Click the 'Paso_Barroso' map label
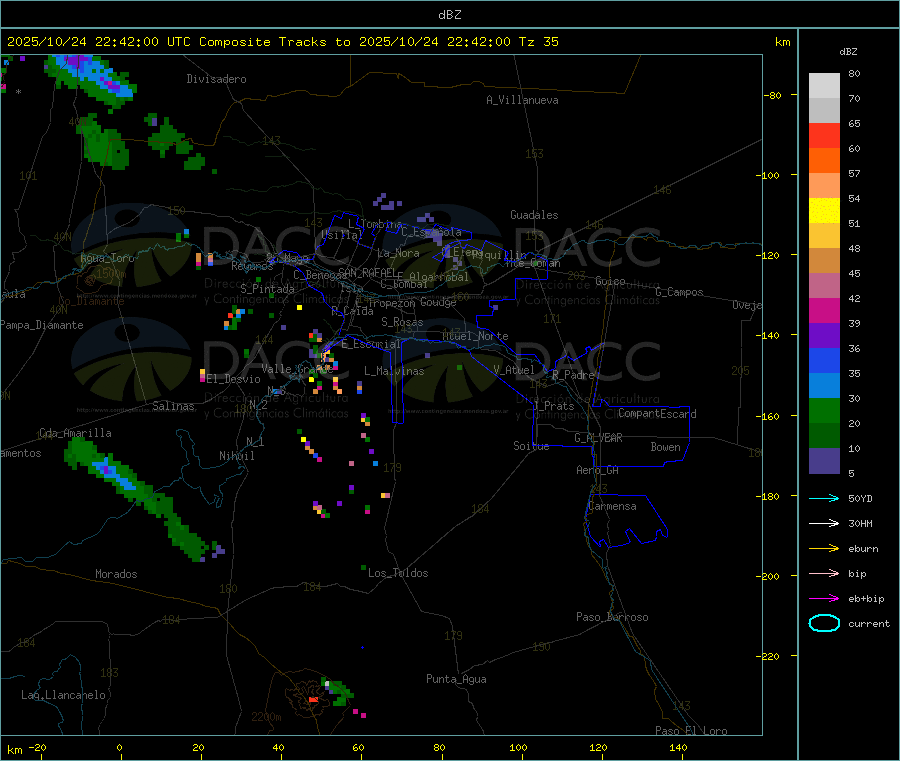900x761 pixels. coord(612,617)
